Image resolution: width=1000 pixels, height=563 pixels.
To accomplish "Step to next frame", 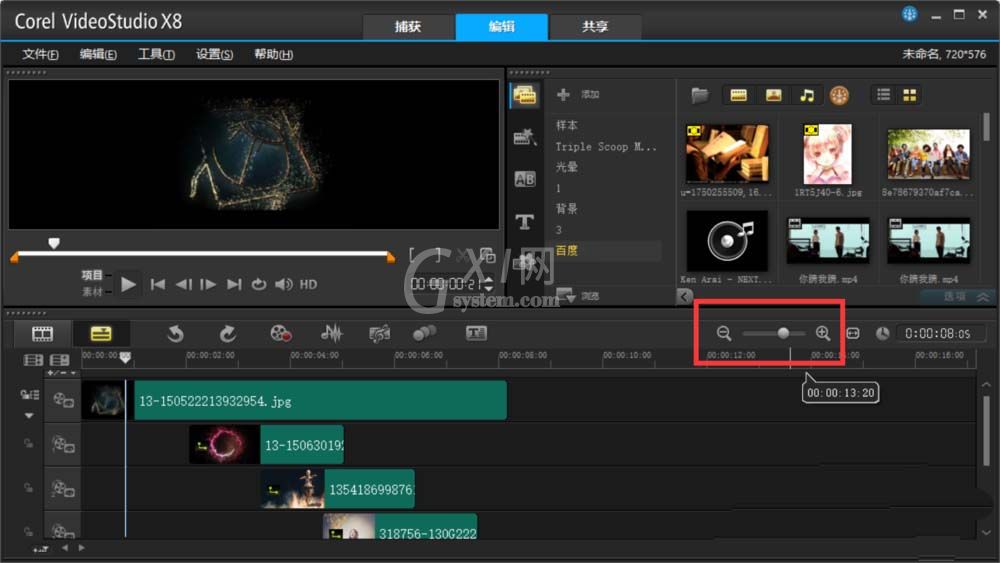I will click(x=208, y=284).
